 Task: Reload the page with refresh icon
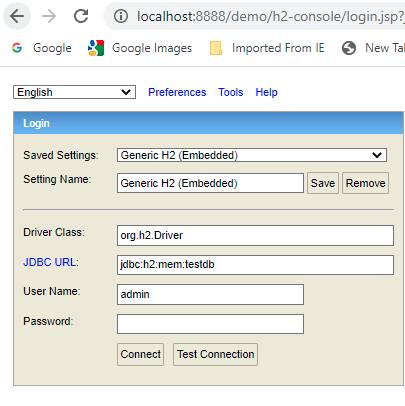click(x=81, y=16)
